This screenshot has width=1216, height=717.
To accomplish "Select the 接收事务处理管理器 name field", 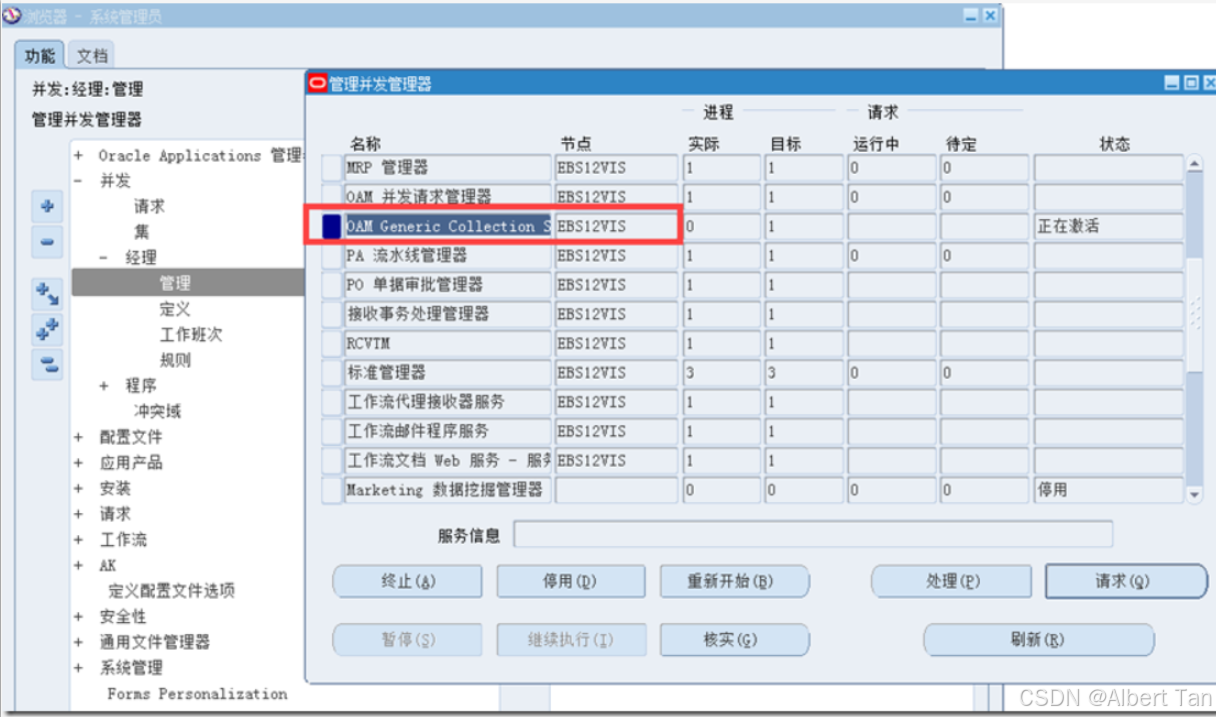I will [447, 314].
